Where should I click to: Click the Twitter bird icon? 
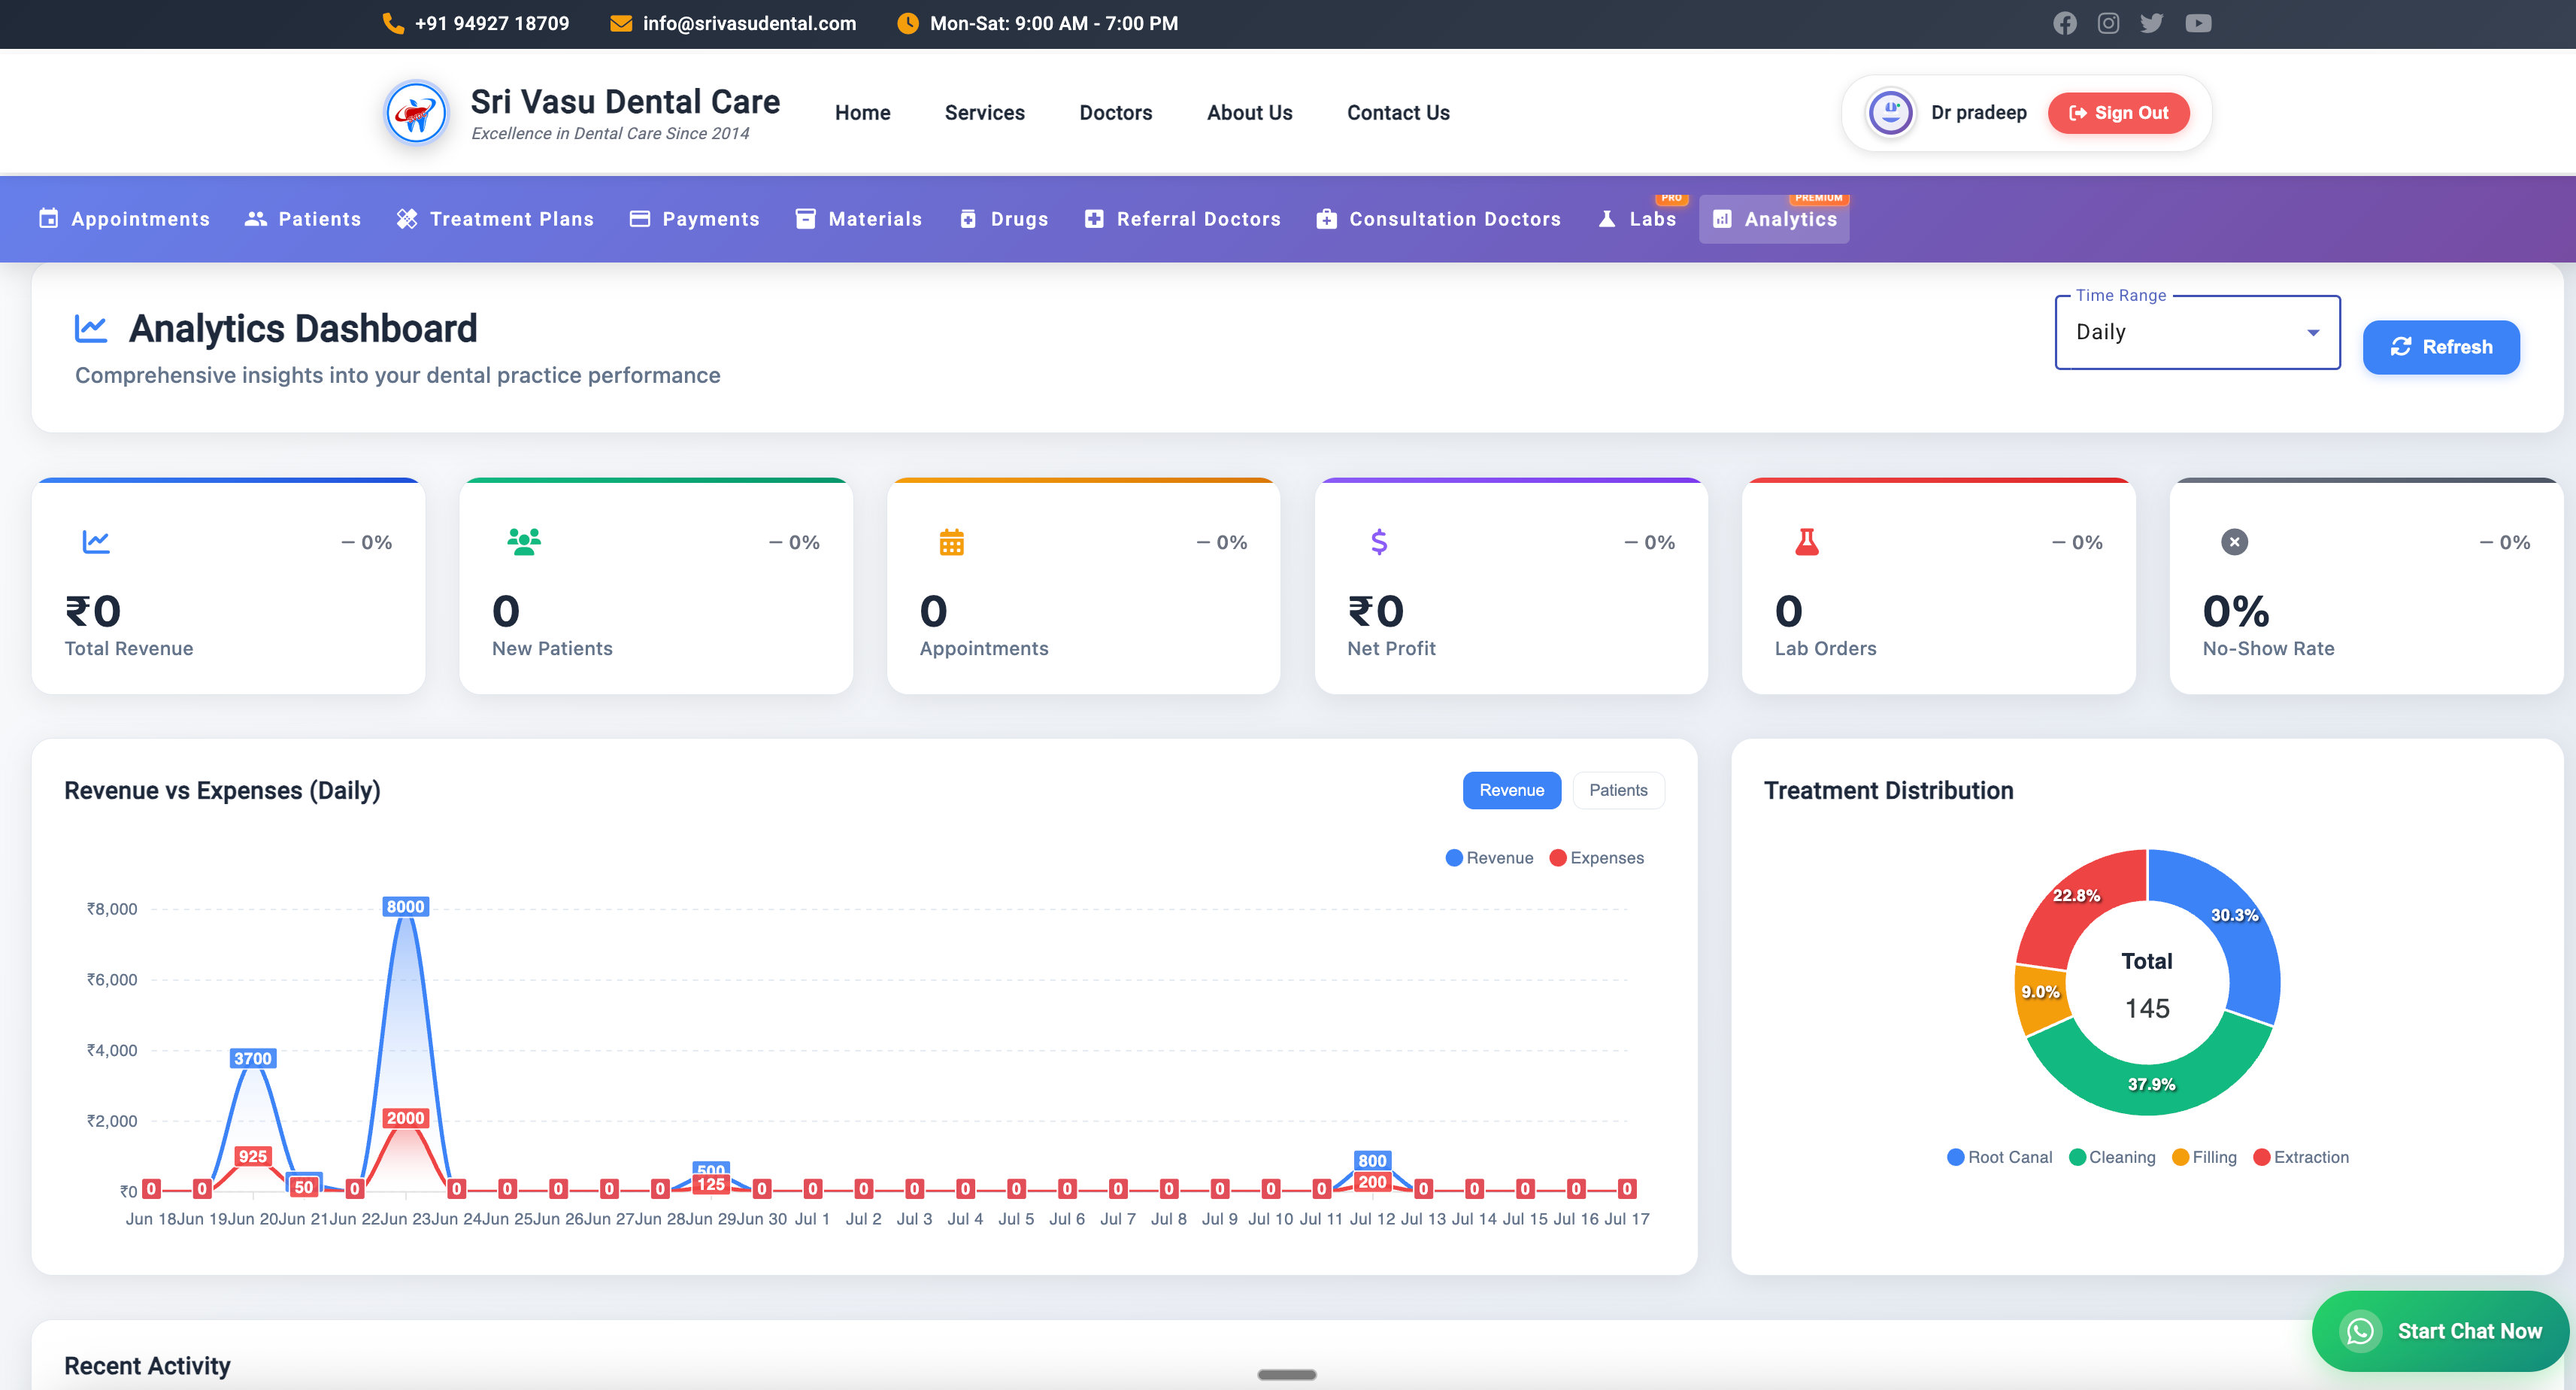(2151, 23)
